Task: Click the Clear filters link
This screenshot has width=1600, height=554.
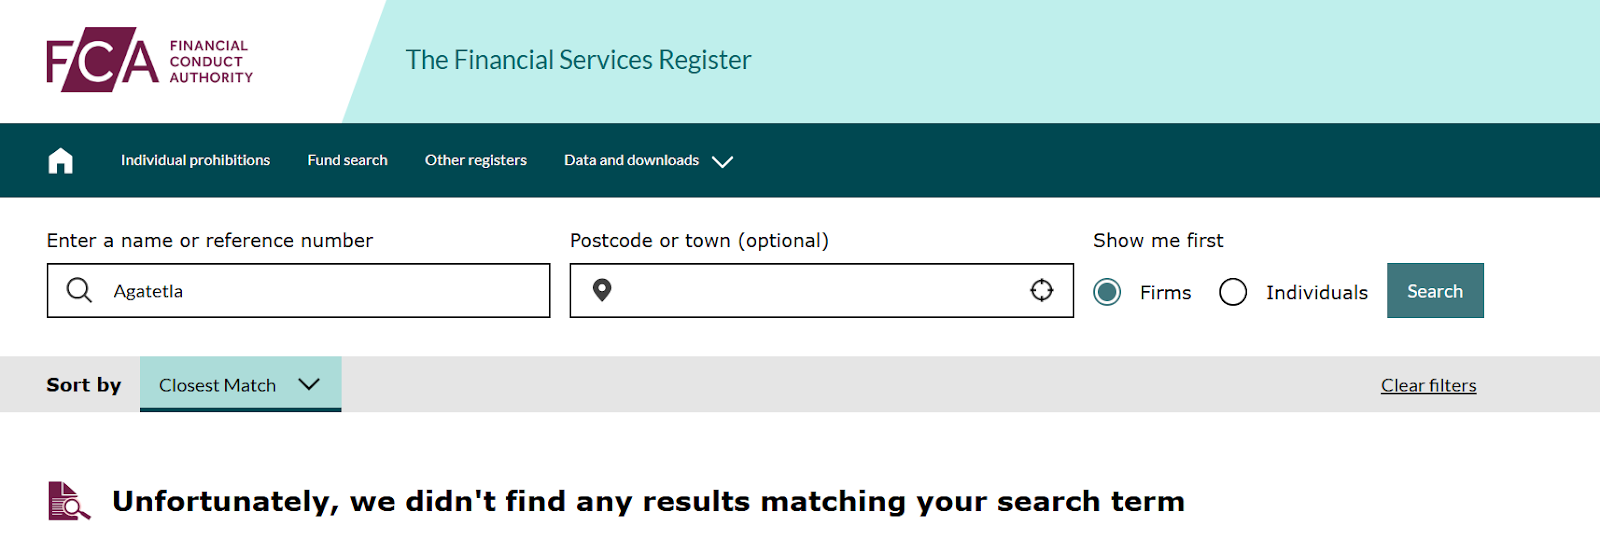Action: [1428, 385]
